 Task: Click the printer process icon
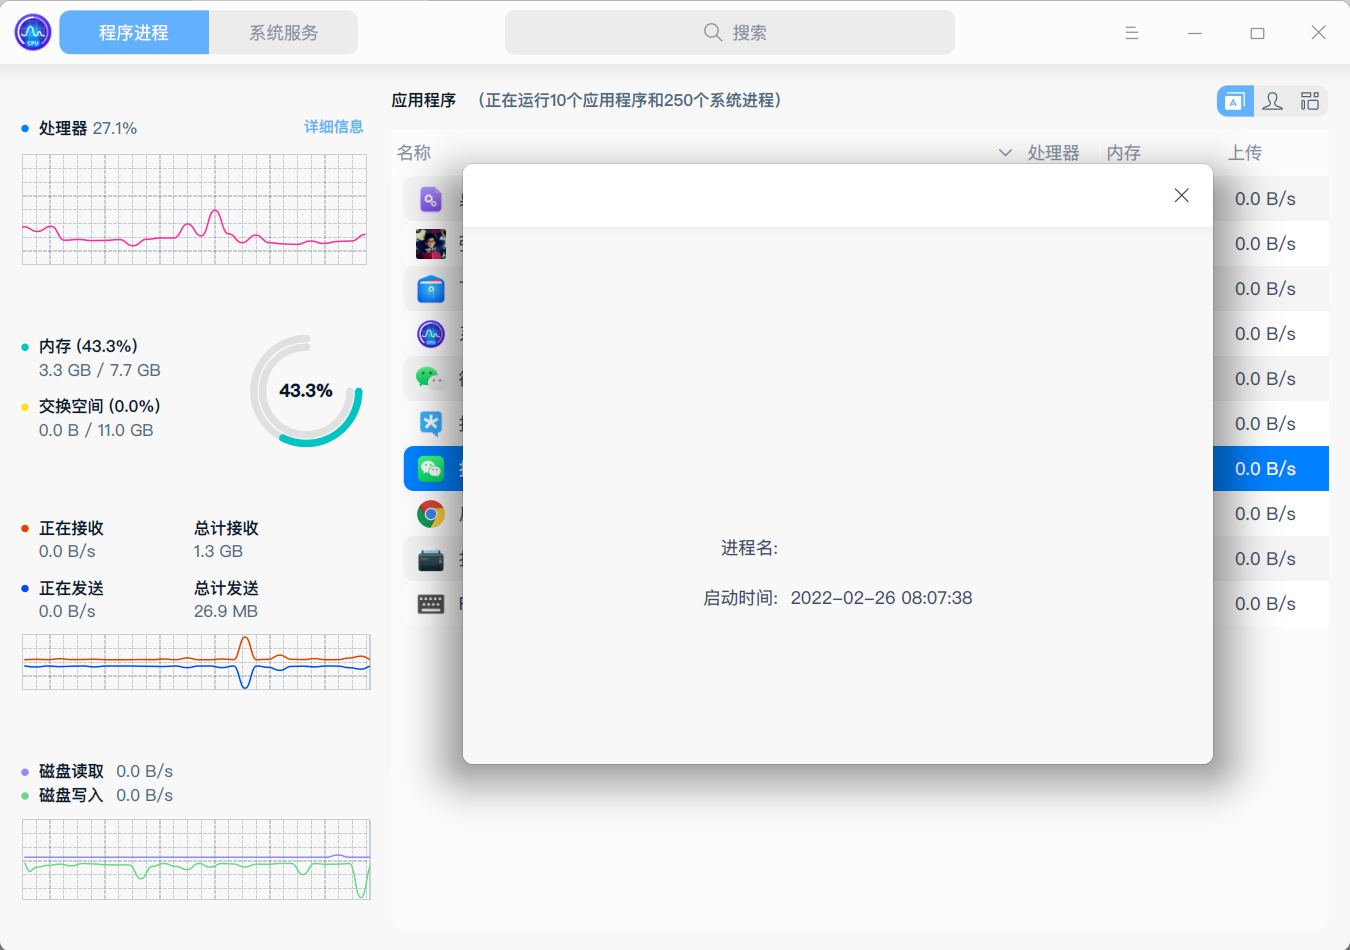pyautogui.click(x=431, y=558)
